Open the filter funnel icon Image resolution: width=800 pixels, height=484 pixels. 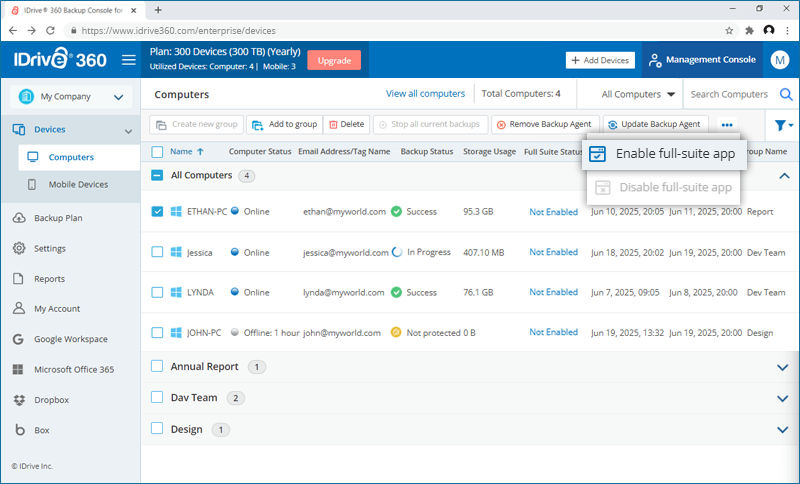(x=781, y=125)
